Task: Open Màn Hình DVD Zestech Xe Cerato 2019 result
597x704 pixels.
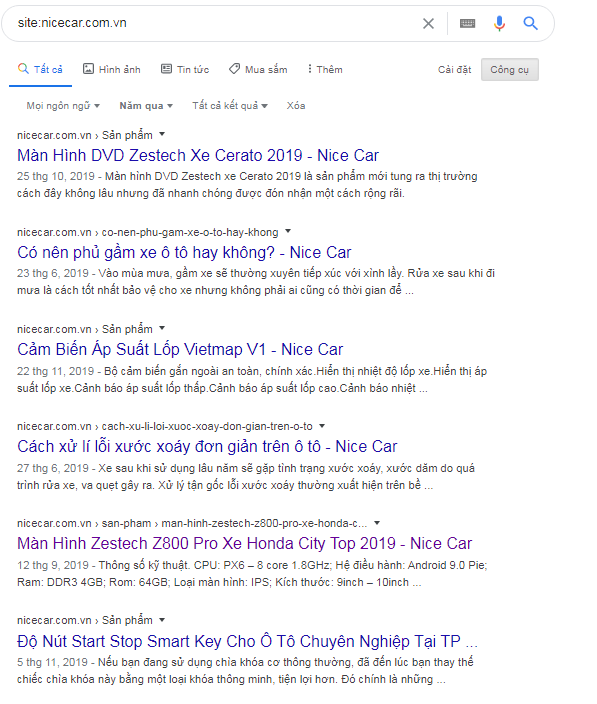Action: (198, 155)
